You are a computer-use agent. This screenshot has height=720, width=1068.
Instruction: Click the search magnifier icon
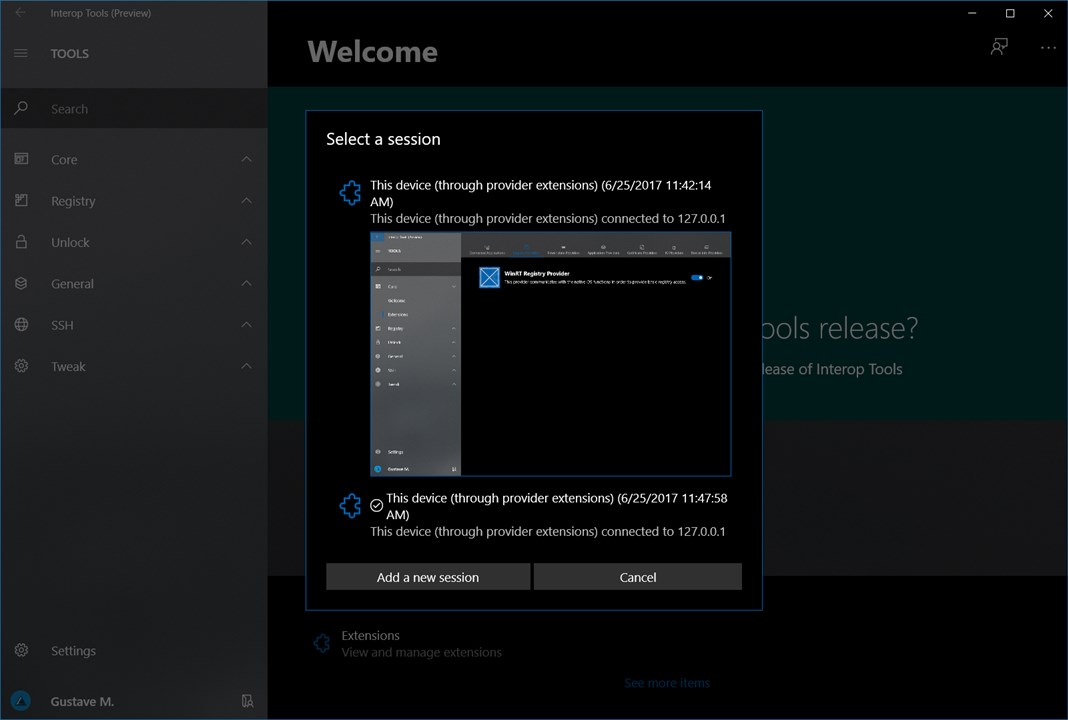point(21,108)
